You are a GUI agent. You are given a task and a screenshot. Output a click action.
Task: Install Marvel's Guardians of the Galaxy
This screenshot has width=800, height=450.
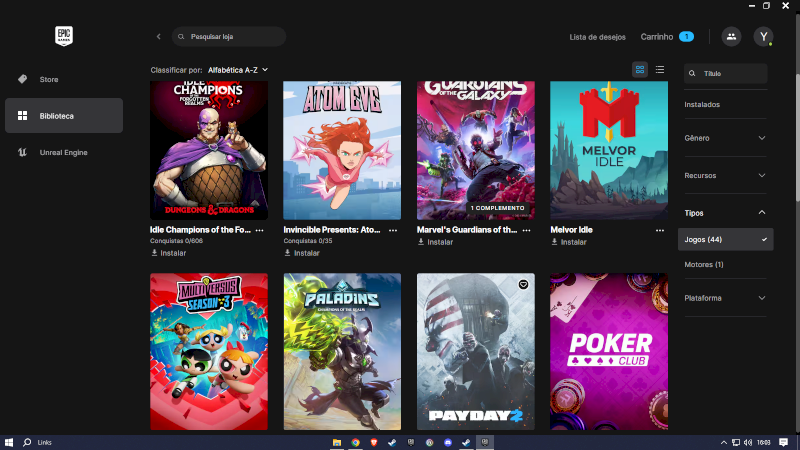(x=435, y=242)
